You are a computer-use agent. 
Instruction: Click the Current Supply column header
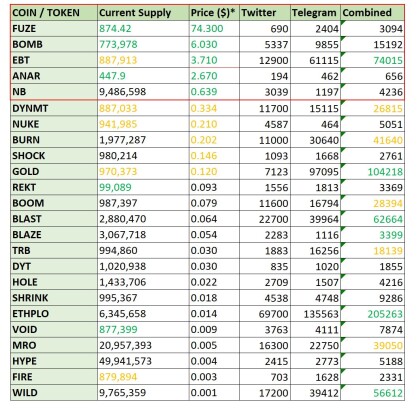click(x=143, y=13)
